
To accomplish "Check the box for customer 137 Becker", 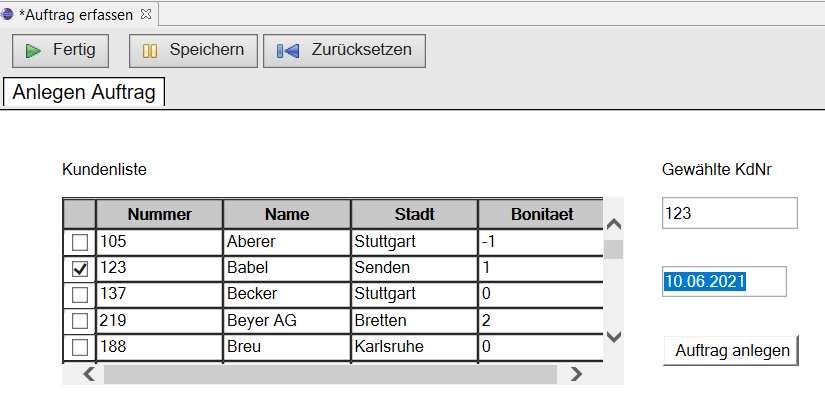I will 79,294.
